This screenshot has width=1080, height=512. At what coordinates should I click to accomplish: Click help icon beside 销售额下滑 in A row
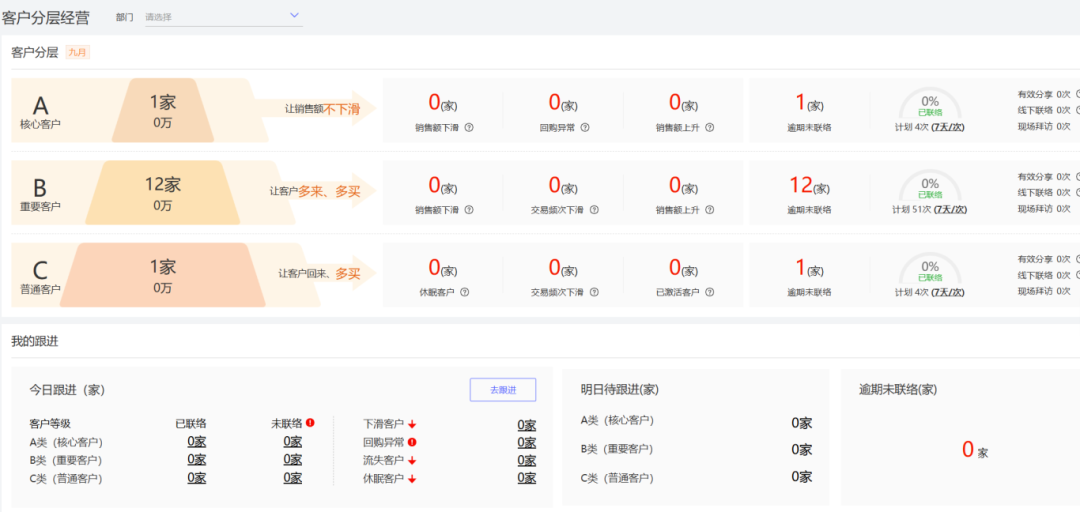pyautogui.click(x=468, y=127)
